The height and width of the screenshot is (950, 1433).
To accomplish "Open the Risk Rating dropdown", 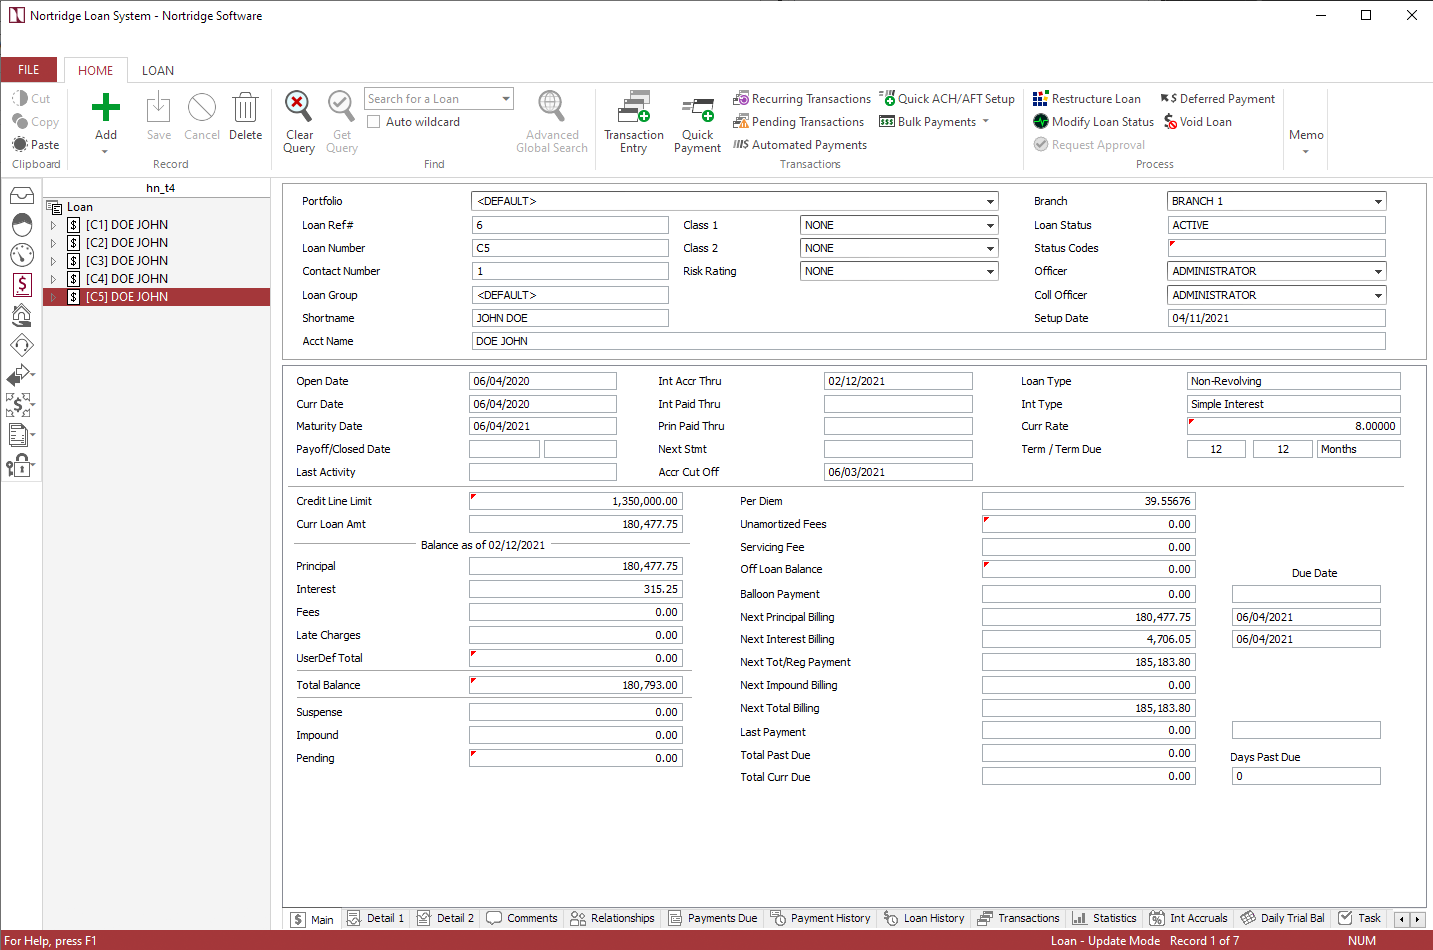I will point(990,272).
